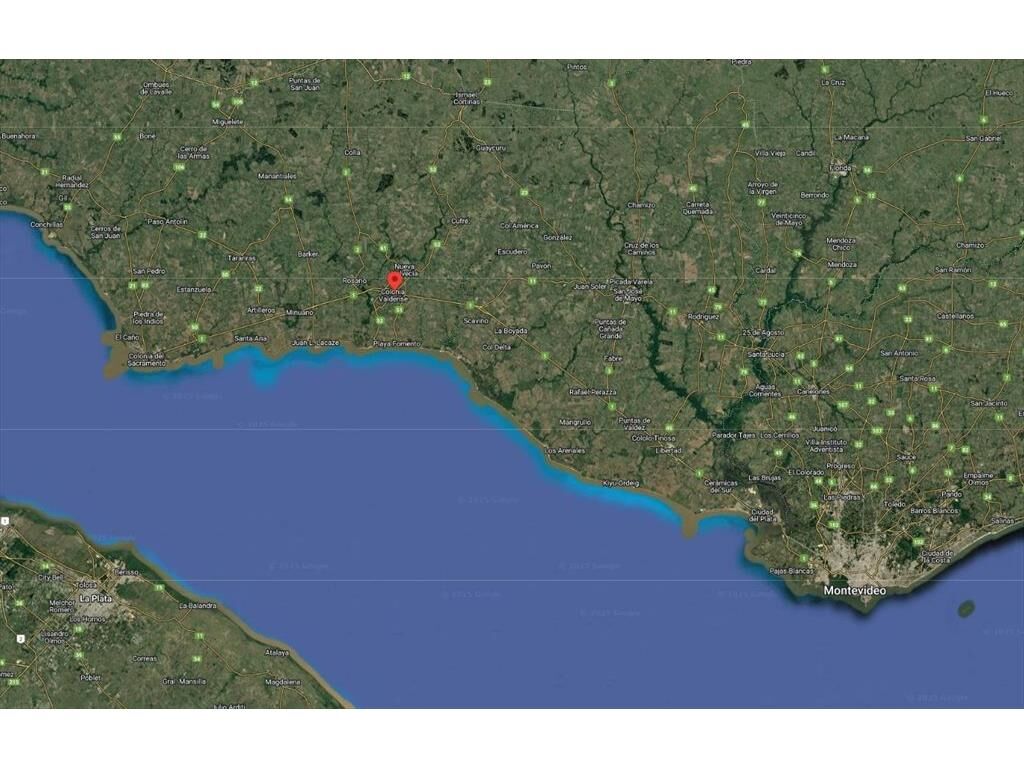Click the white route 2 shield near La Plata
Screen dimensions: 1024x768
coord(21,639)
